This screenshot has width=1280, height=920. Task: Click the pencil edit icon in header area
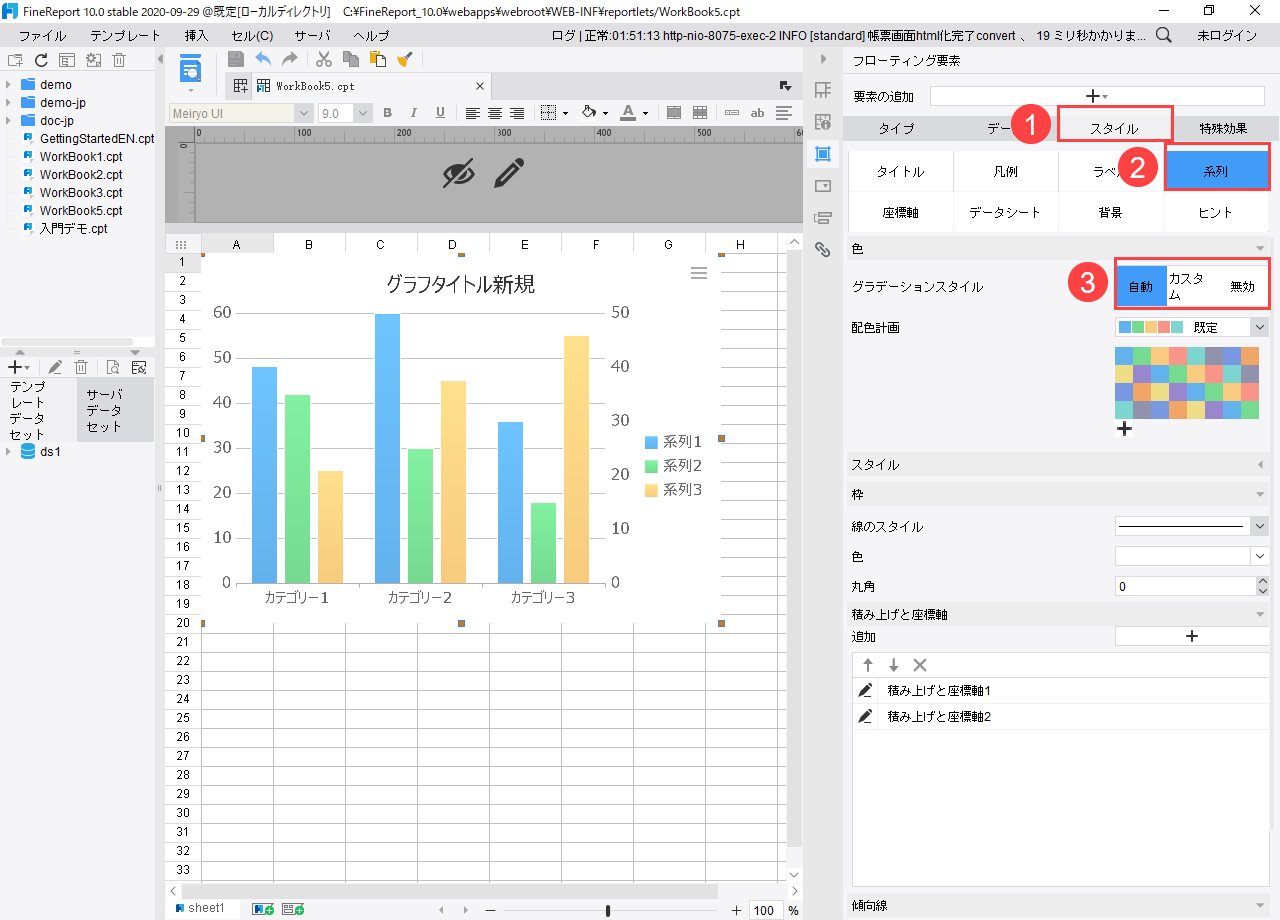click(x=509, y=174)
